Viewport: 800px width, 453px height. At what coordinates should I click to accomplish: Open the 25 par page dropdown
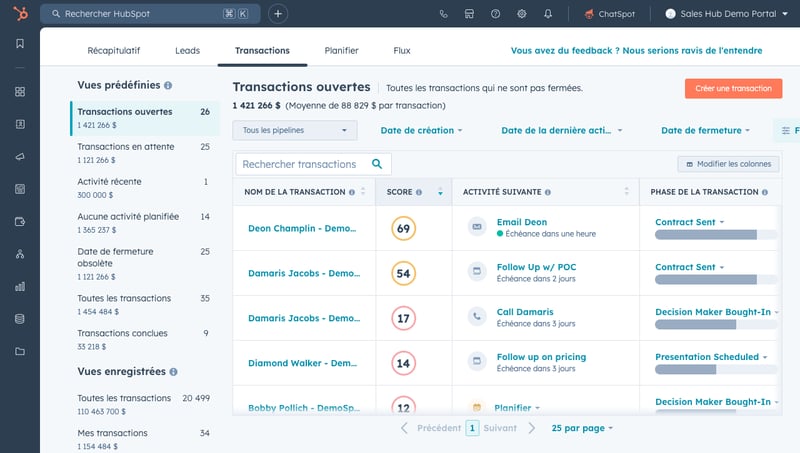click(x=582, y=428)
